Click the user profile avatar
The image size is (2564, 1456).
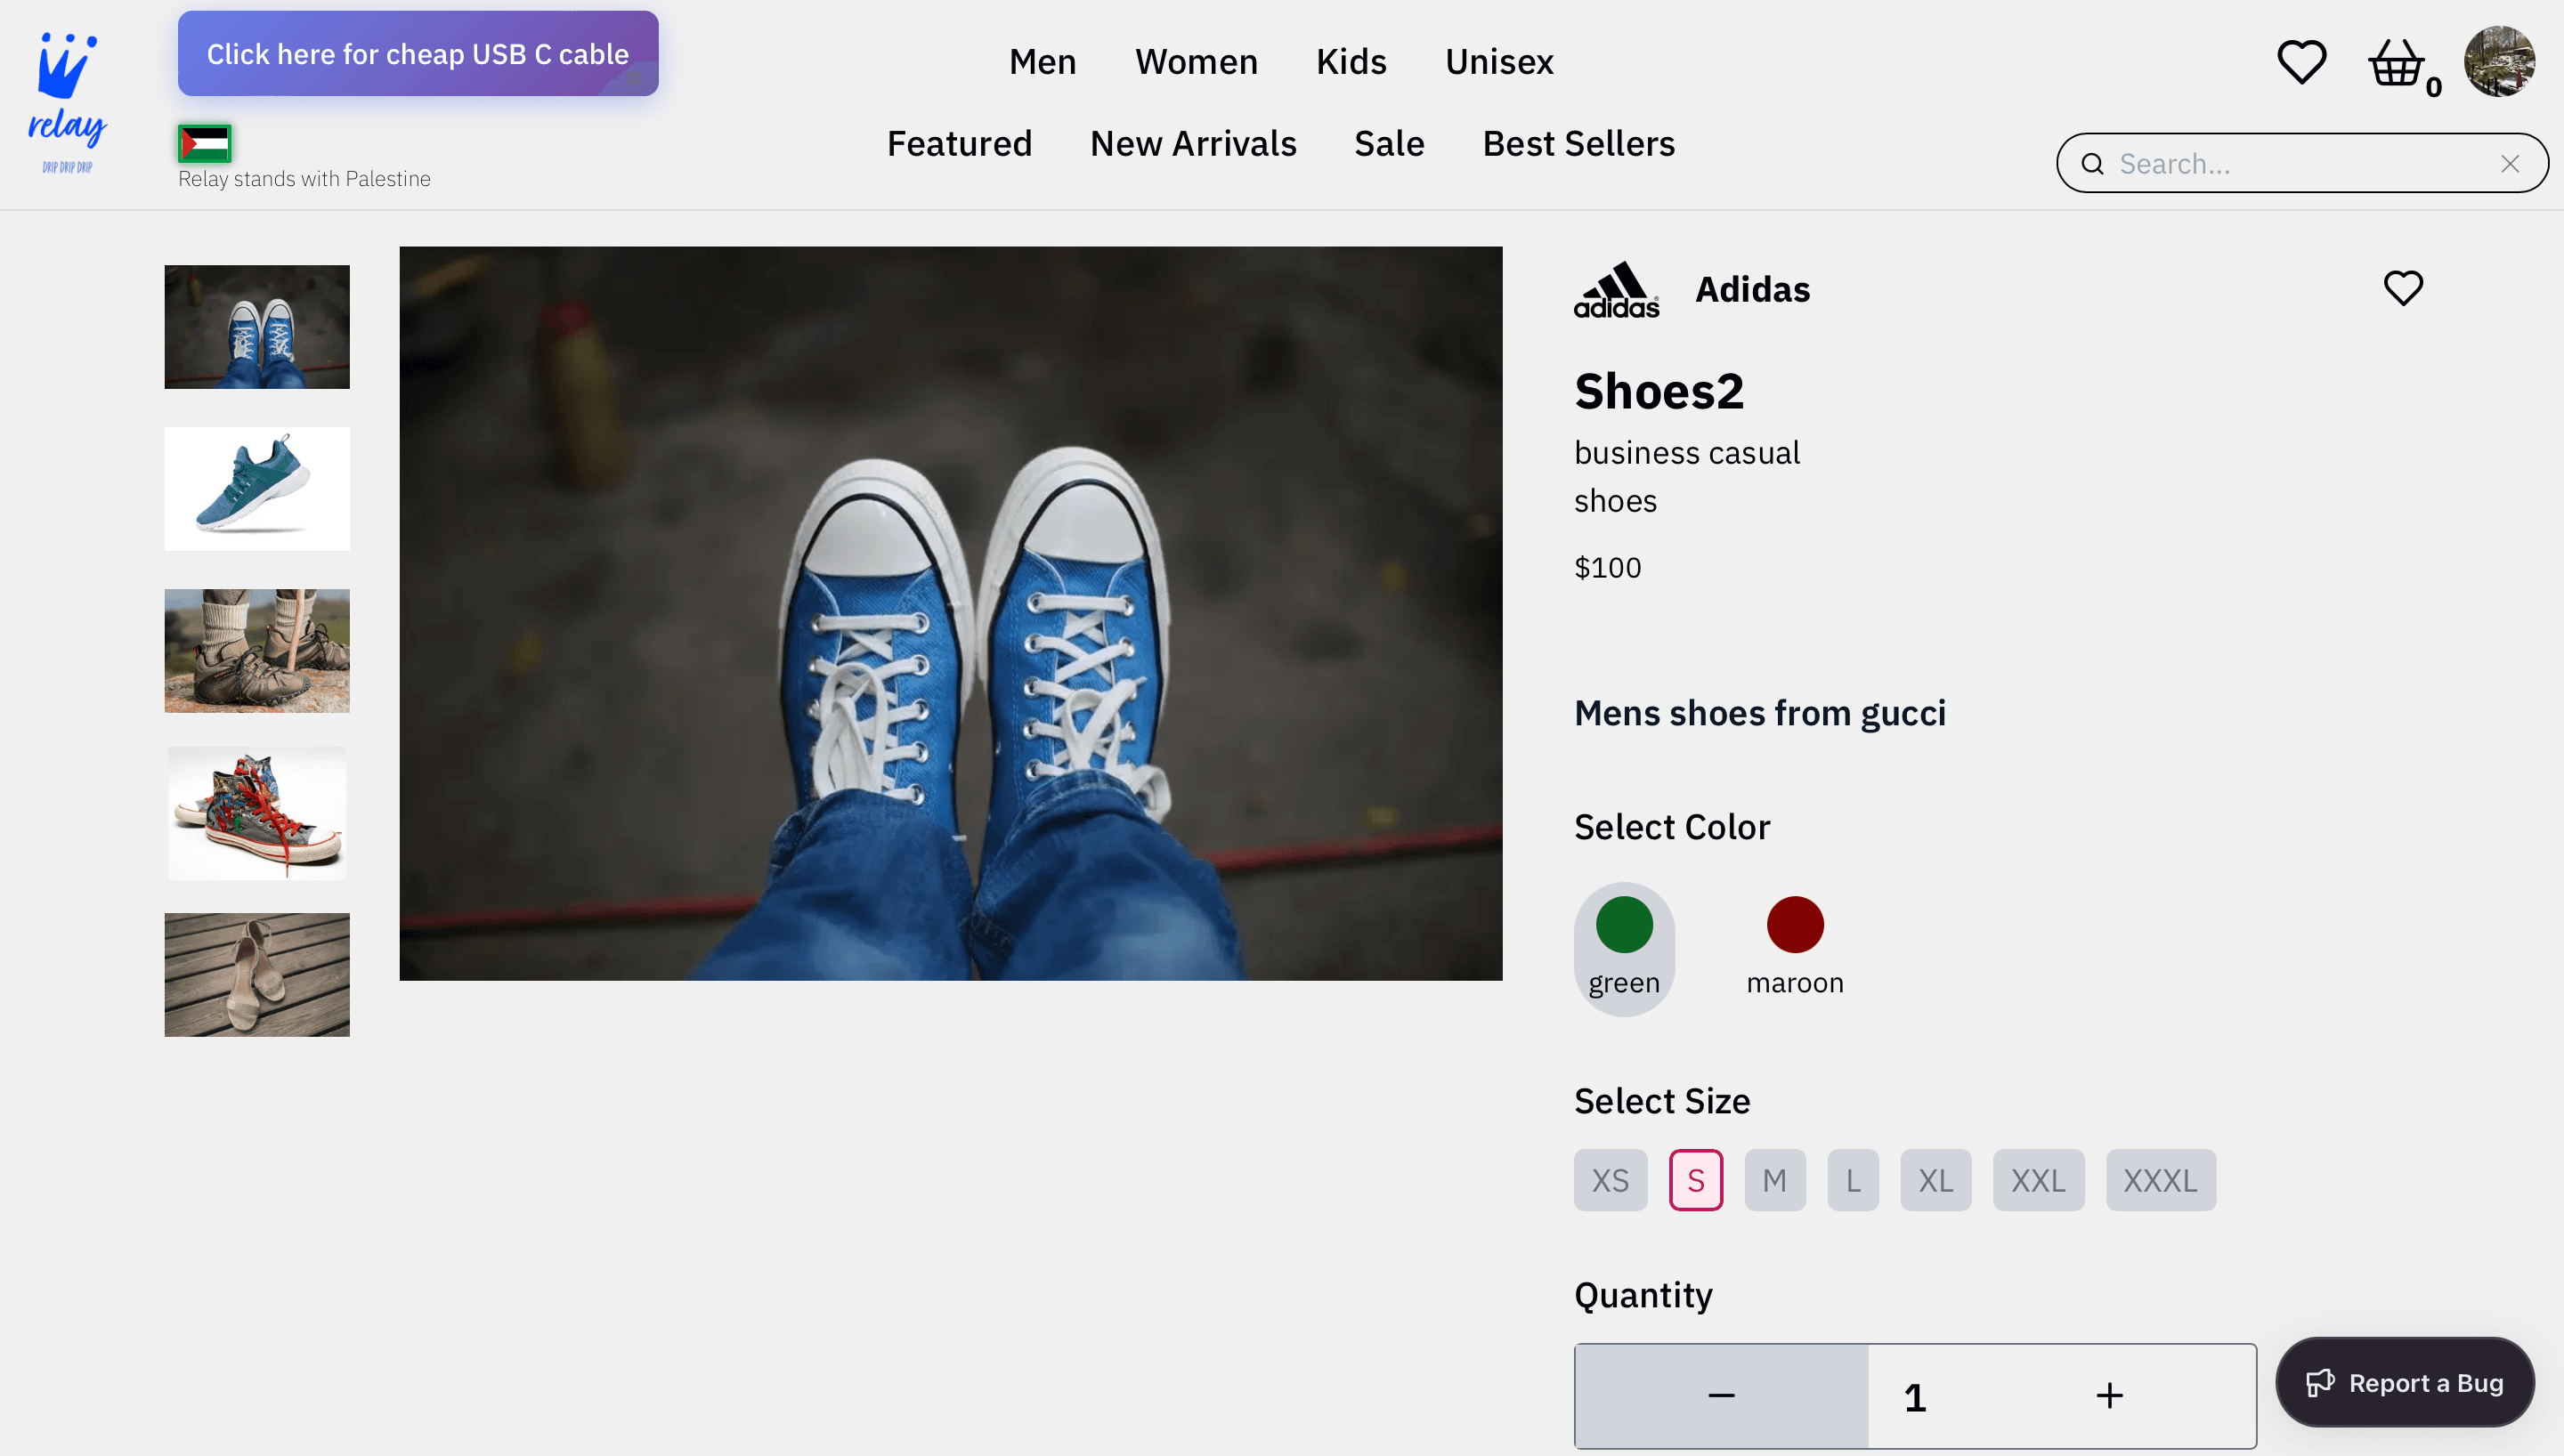[2498, 62]
